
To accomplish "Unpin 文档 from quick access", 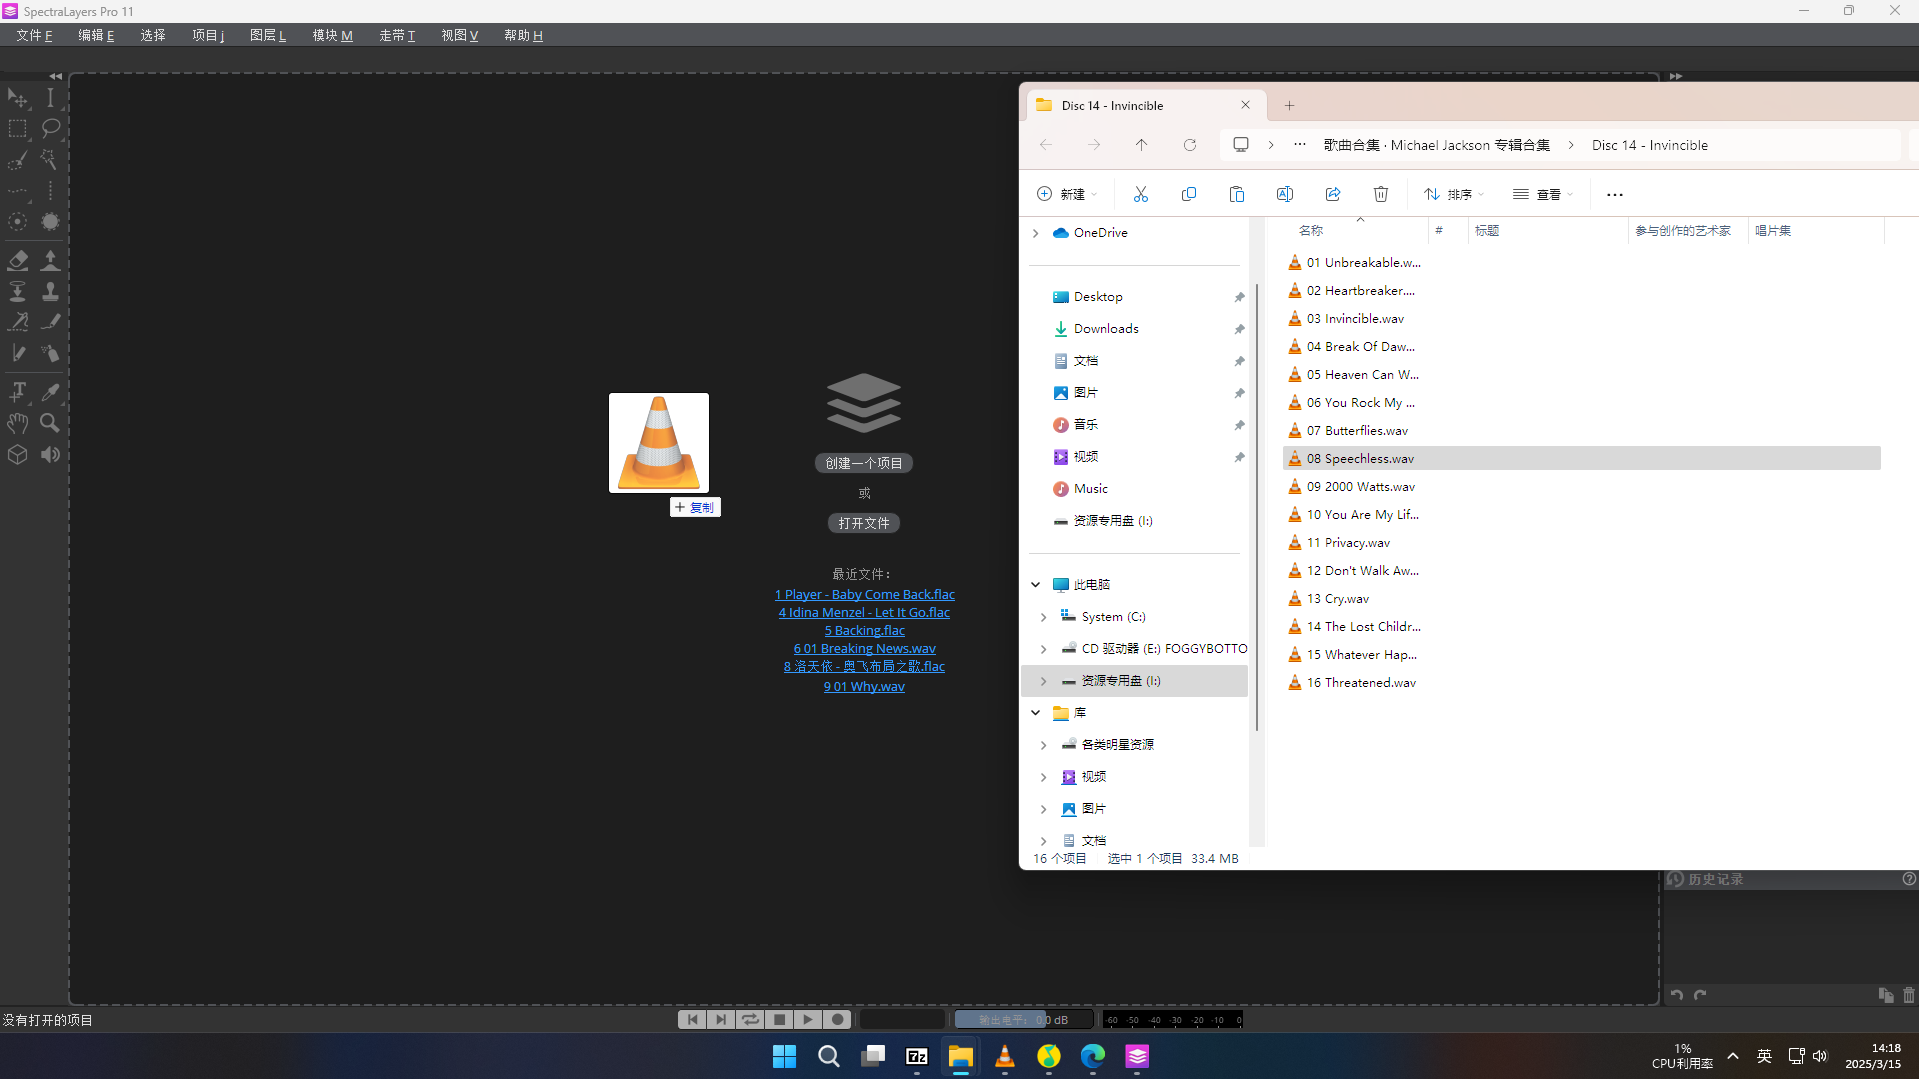I will pyautogui.click(x=1239, y=361).
